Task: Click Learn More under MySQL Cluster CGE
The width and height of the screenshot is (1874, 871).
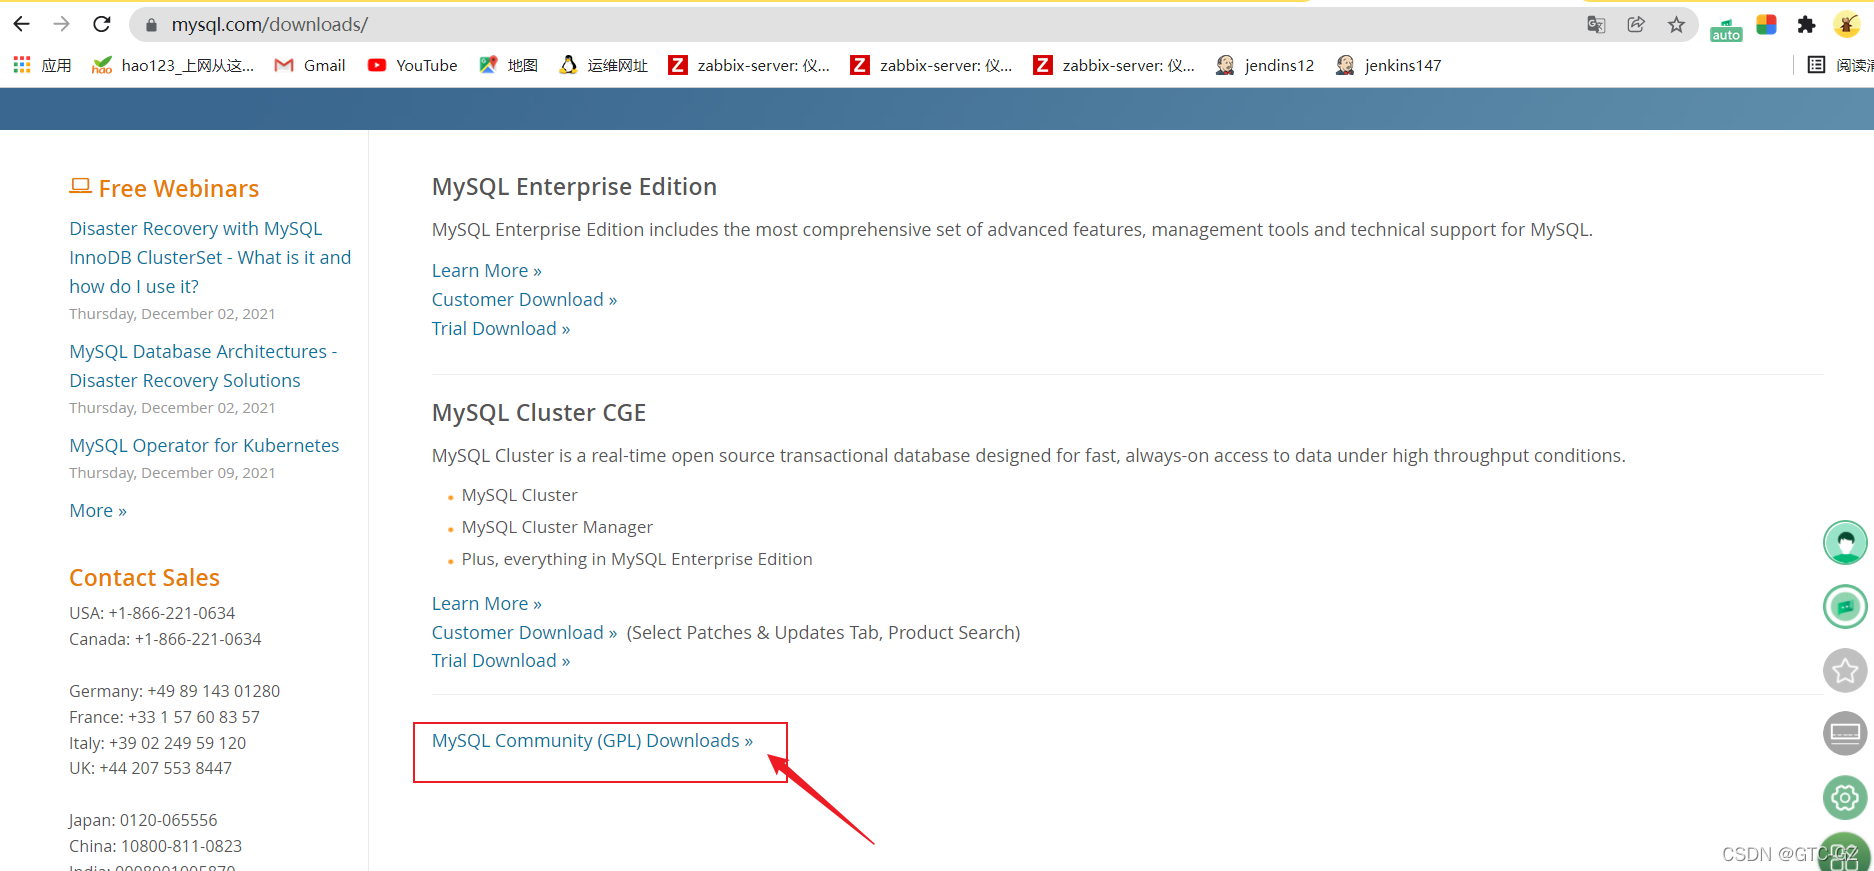Action: [487, 603]
